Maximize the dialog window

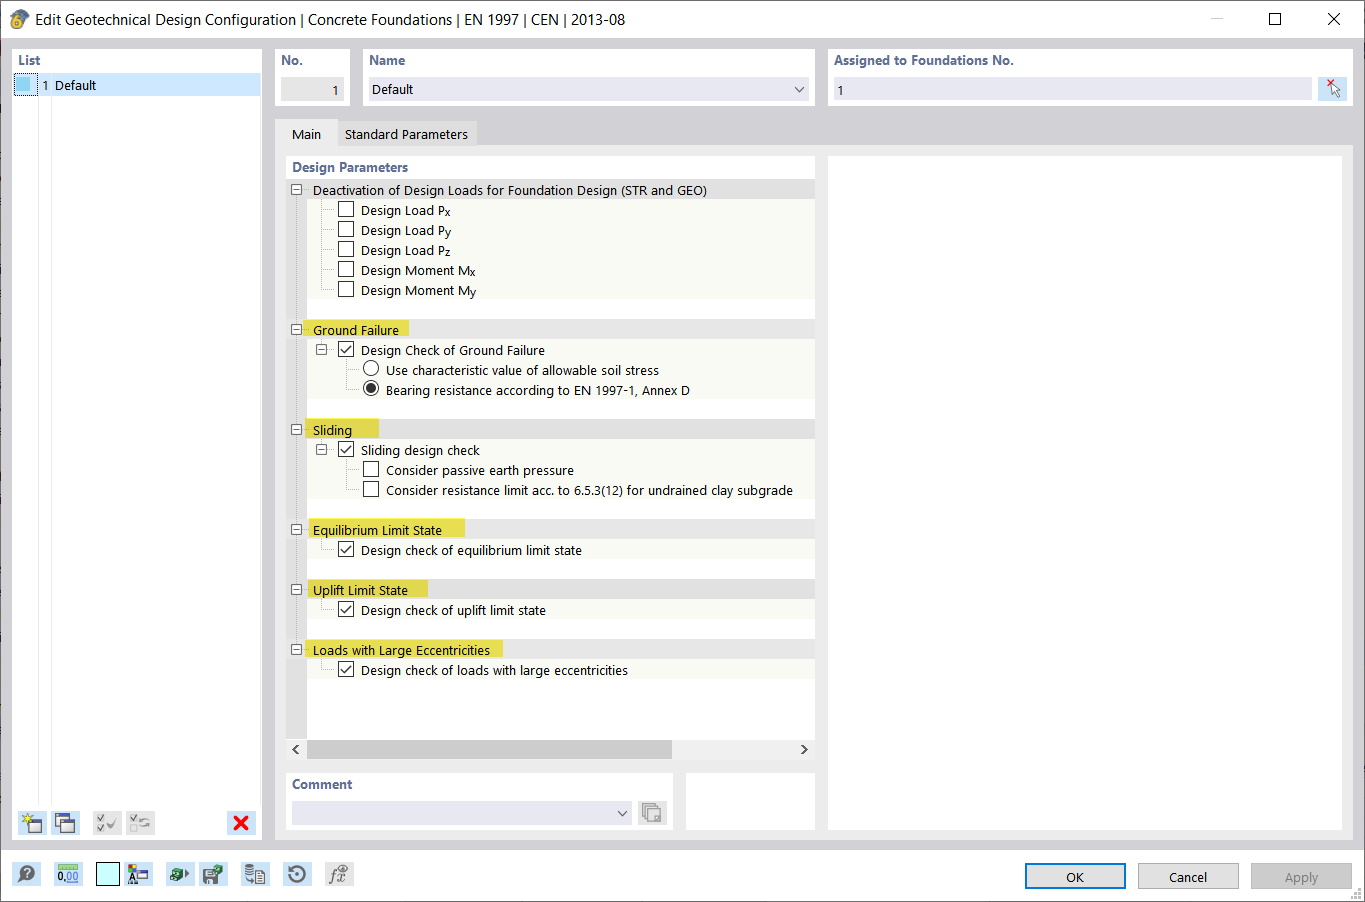pyautogui.click(x=1275, y=19)
